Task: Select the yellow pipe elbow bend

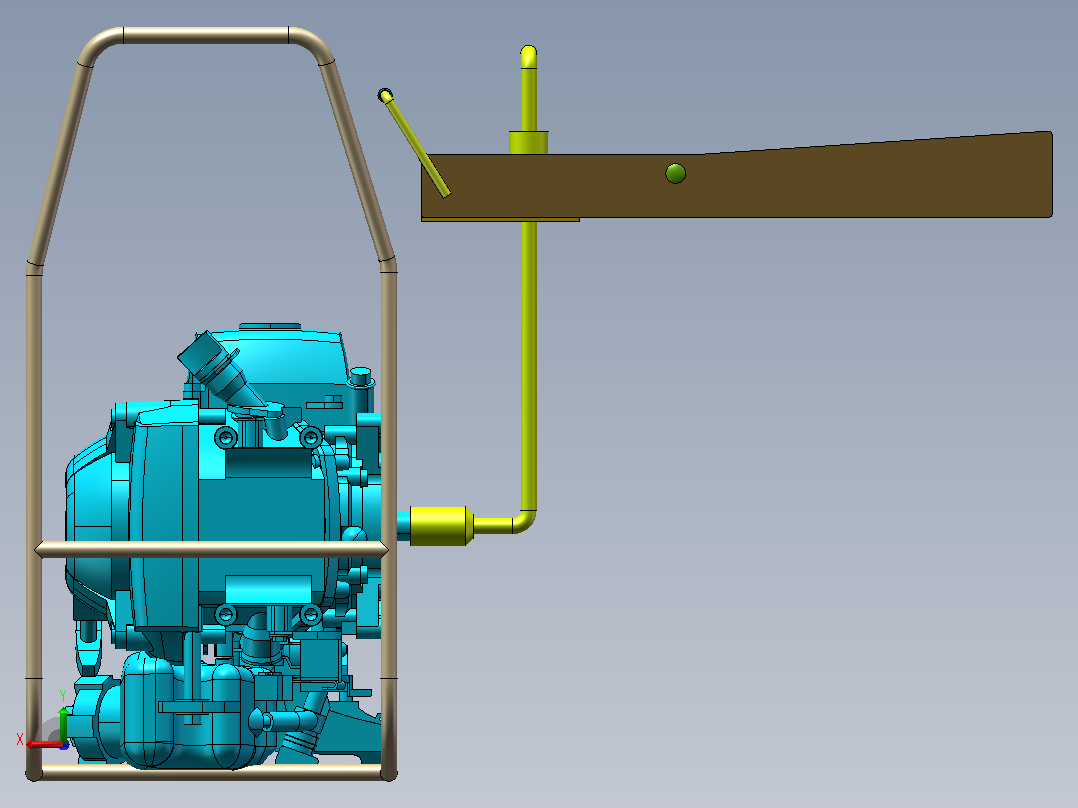Action: point(524,522)
